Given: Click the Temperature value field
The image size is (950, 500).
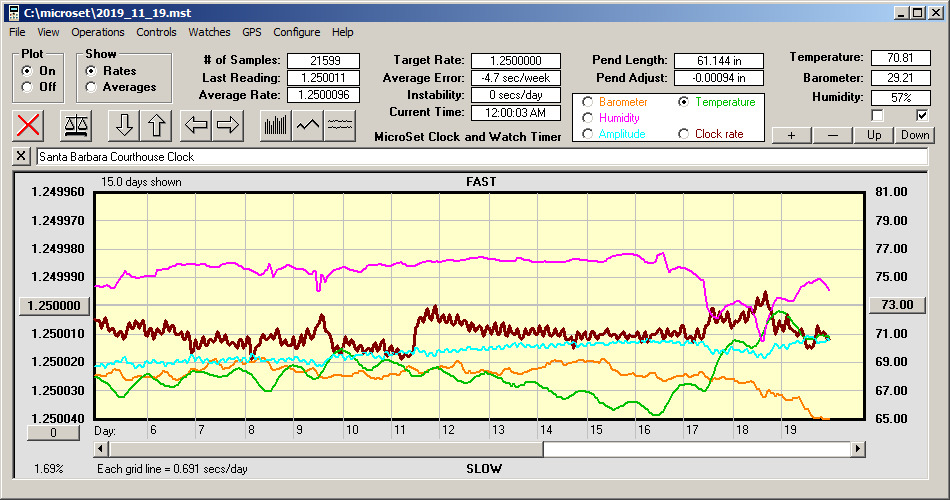Looking at the screenshot, I should (x=900, y=58).
